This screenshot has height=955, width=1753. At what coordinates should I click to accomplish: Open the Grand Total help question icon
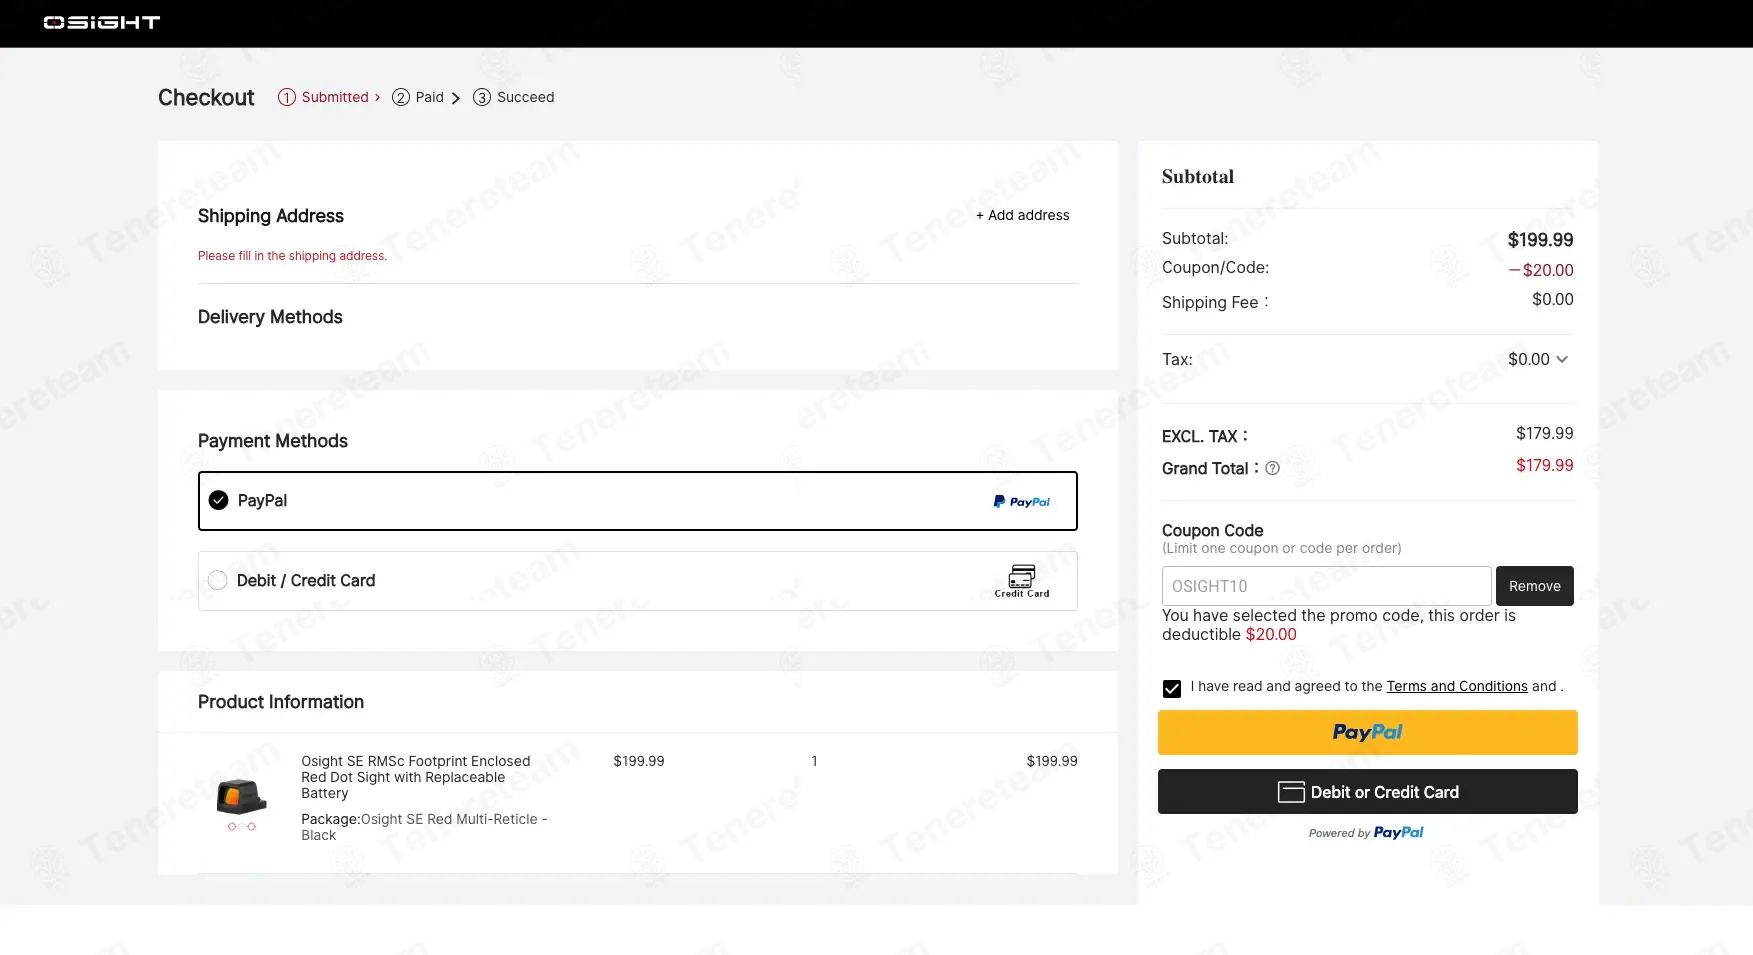point(1272,468)
